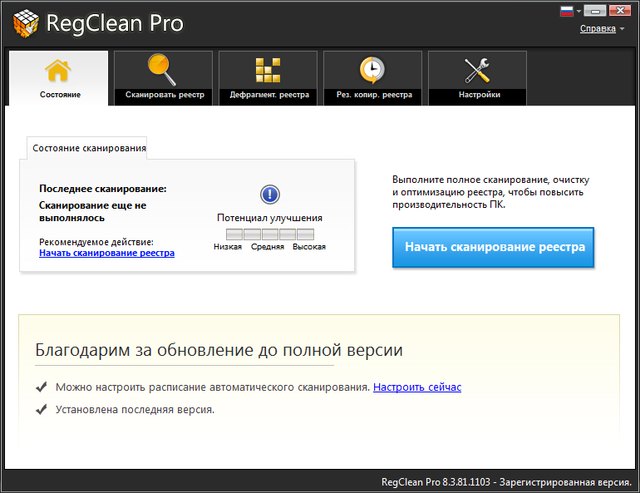This screenshot has height=493, width=640.
Task: Click the magnifier icon for registry scanning
Action: pos(164,70)
